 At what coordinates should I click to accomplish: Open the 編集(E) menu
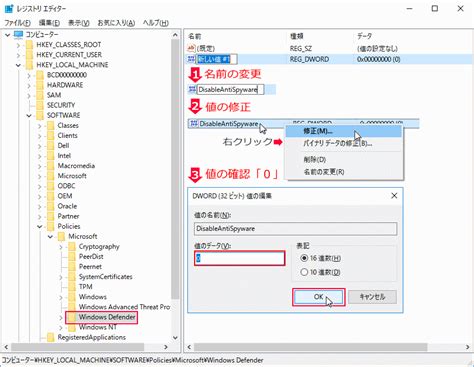(x=49, y=23)
